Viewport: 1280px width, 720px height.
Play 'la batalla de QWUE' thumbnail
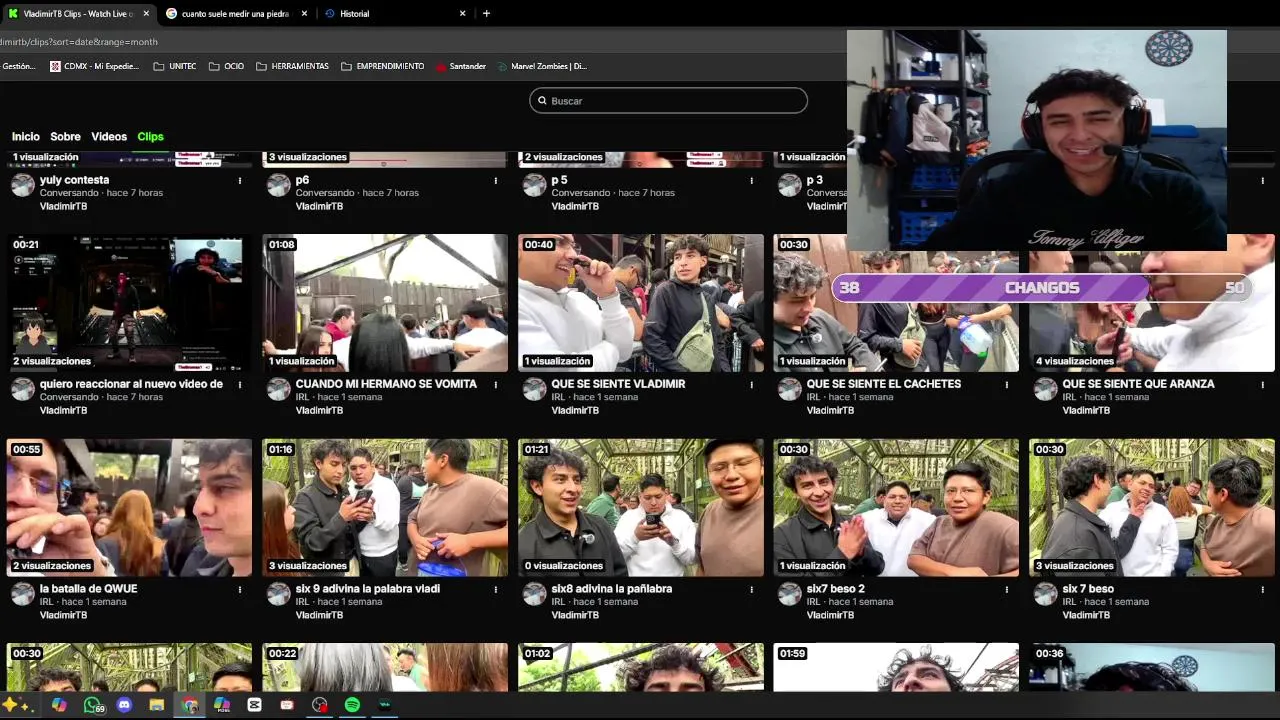(x=129, y=508)
